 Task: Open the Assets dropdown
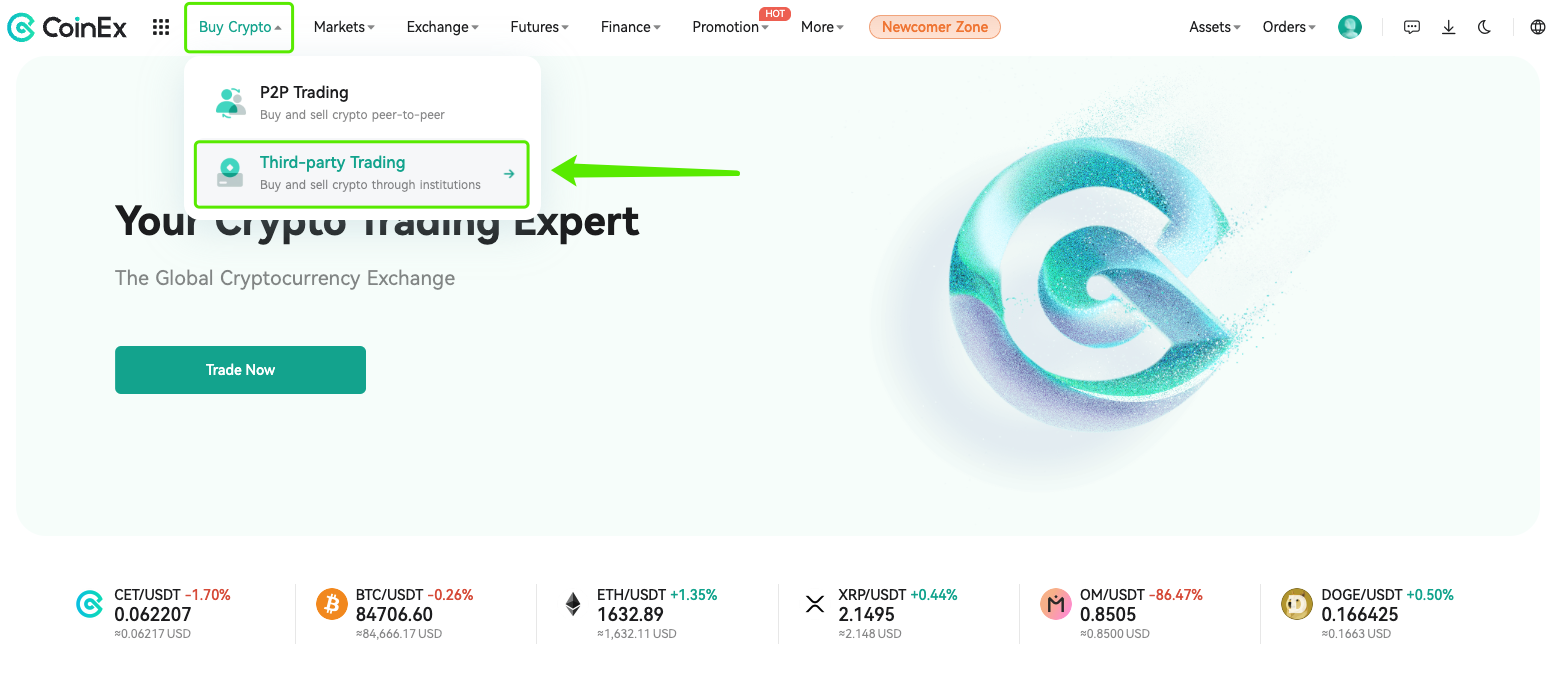[1214, 27]
